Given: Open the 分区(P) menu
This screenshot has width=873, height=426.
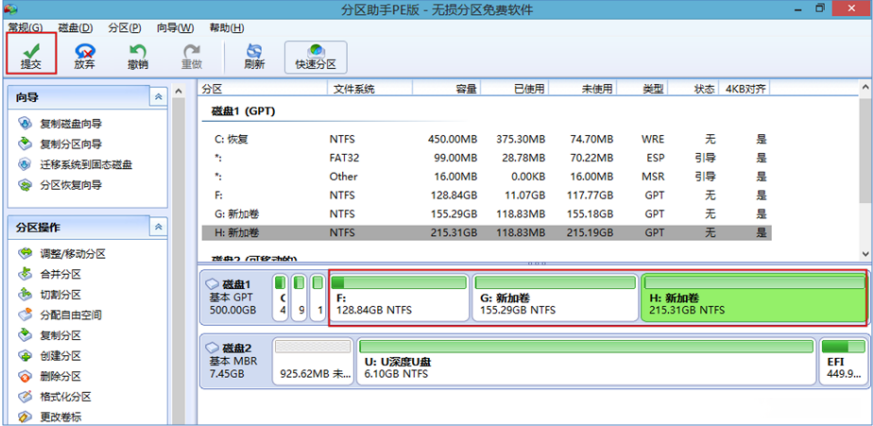Looking at the screenshot, I should (125, 27).
